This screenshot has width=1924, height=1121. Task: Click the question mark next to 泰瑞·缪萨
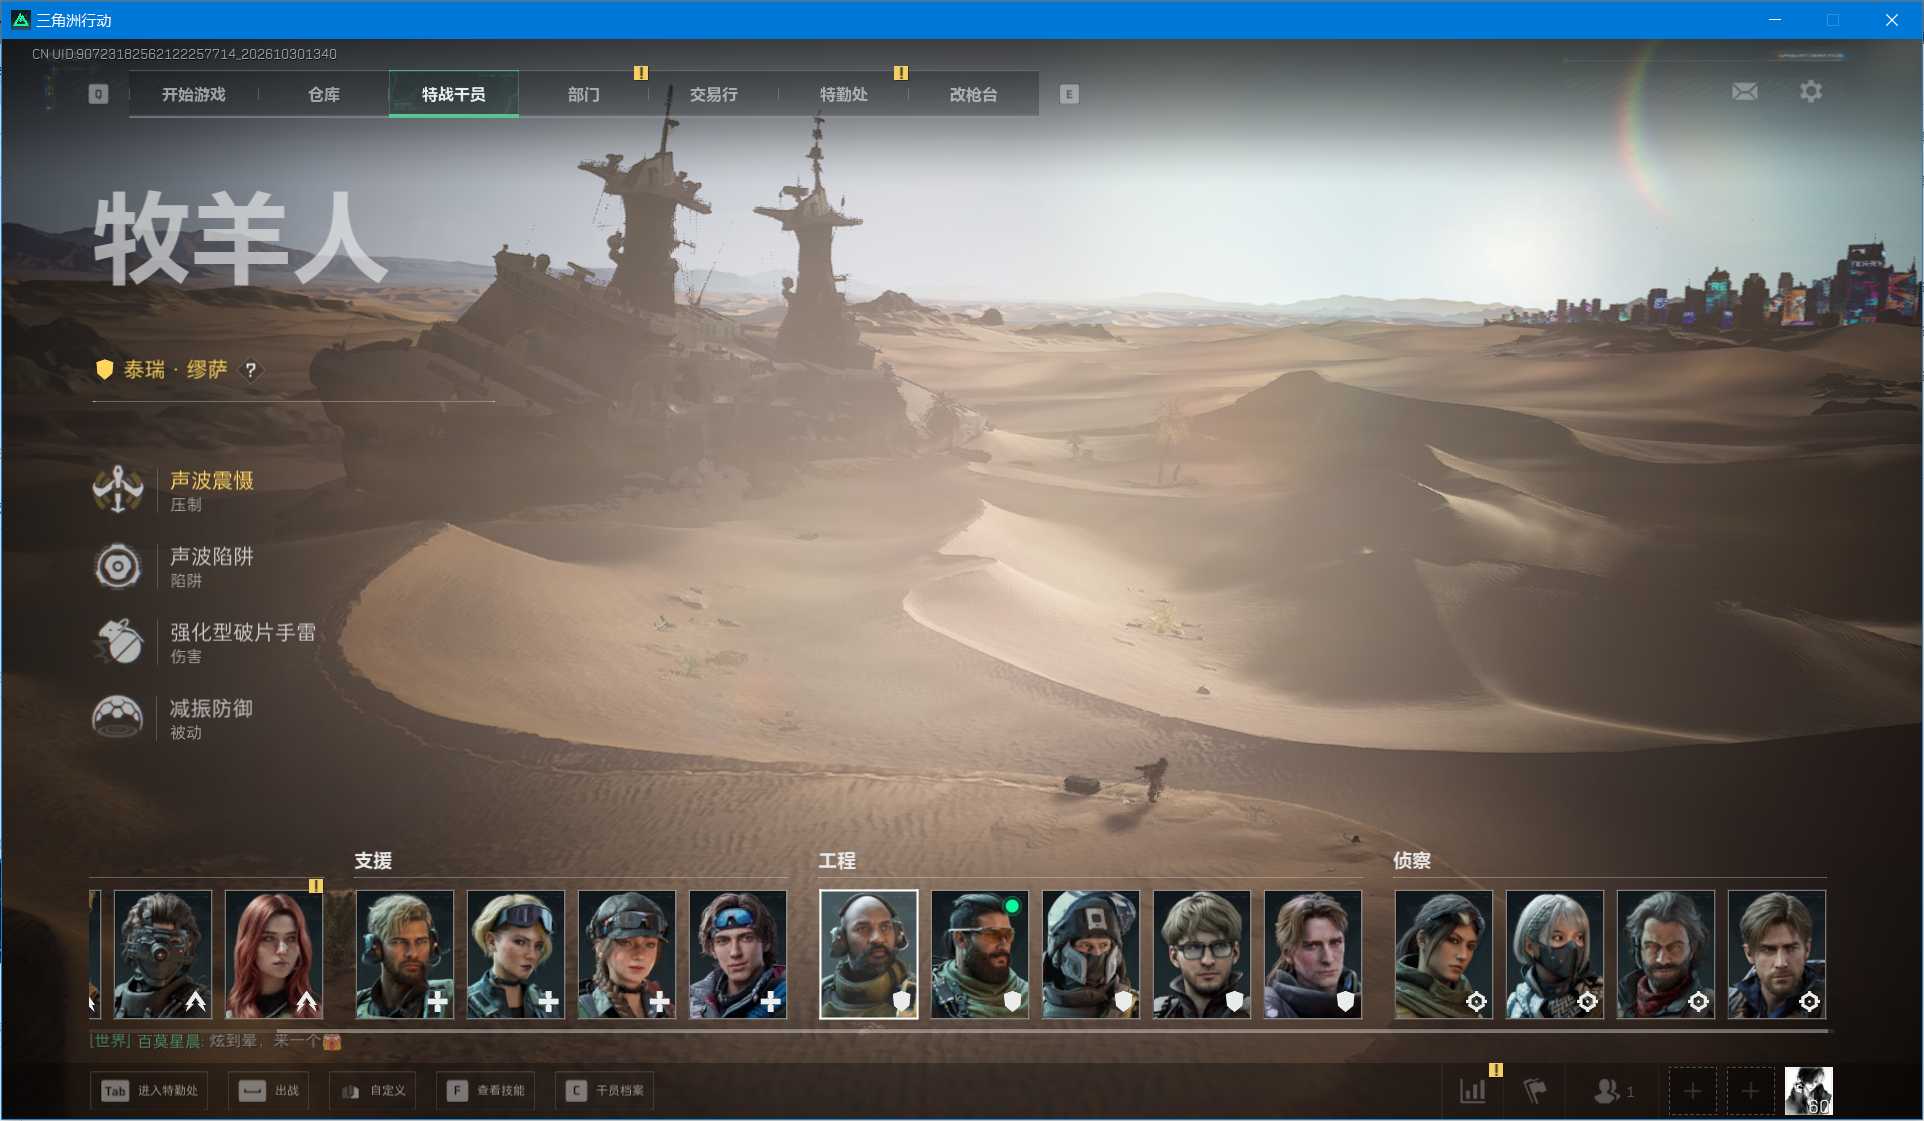pyautogui.click(x=251, y=370)
